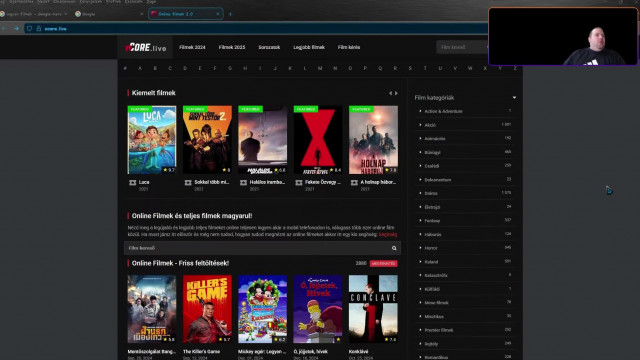The image size is (640, 360).
Task: Click the film icon beside Sokkal több title
Action: click(x=188, y=182)
